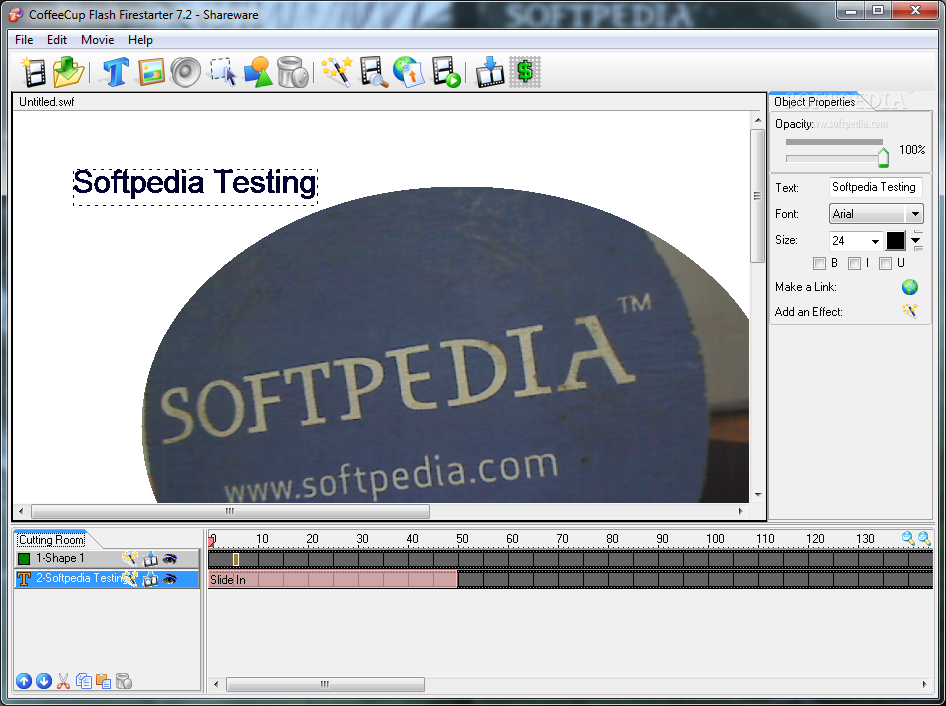Viewport: 946px width, 706px height.
Task: Click the Add Shape icon
Action: tap(258, 72)
